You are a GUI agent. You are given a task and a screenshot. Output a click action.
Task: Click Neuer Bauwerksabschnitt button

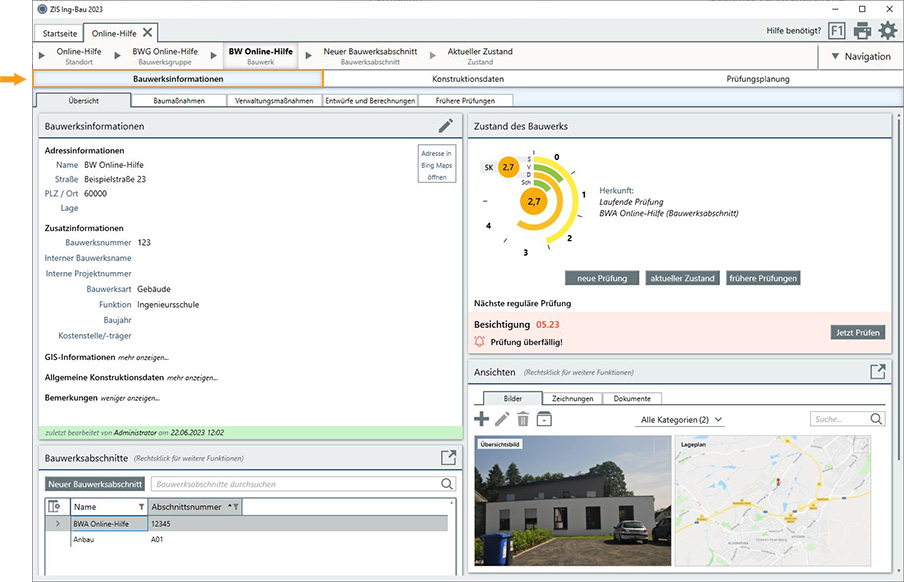[x=95, y=484]
